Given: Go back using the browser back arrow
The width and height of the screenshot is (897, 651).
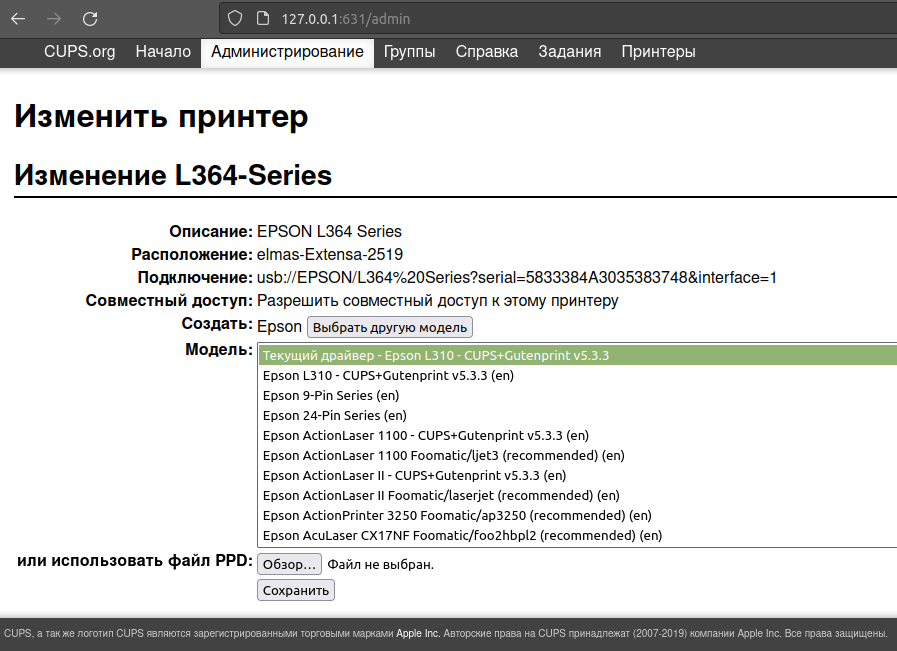Looking at the screenshot, I should (x=18, y=19).
